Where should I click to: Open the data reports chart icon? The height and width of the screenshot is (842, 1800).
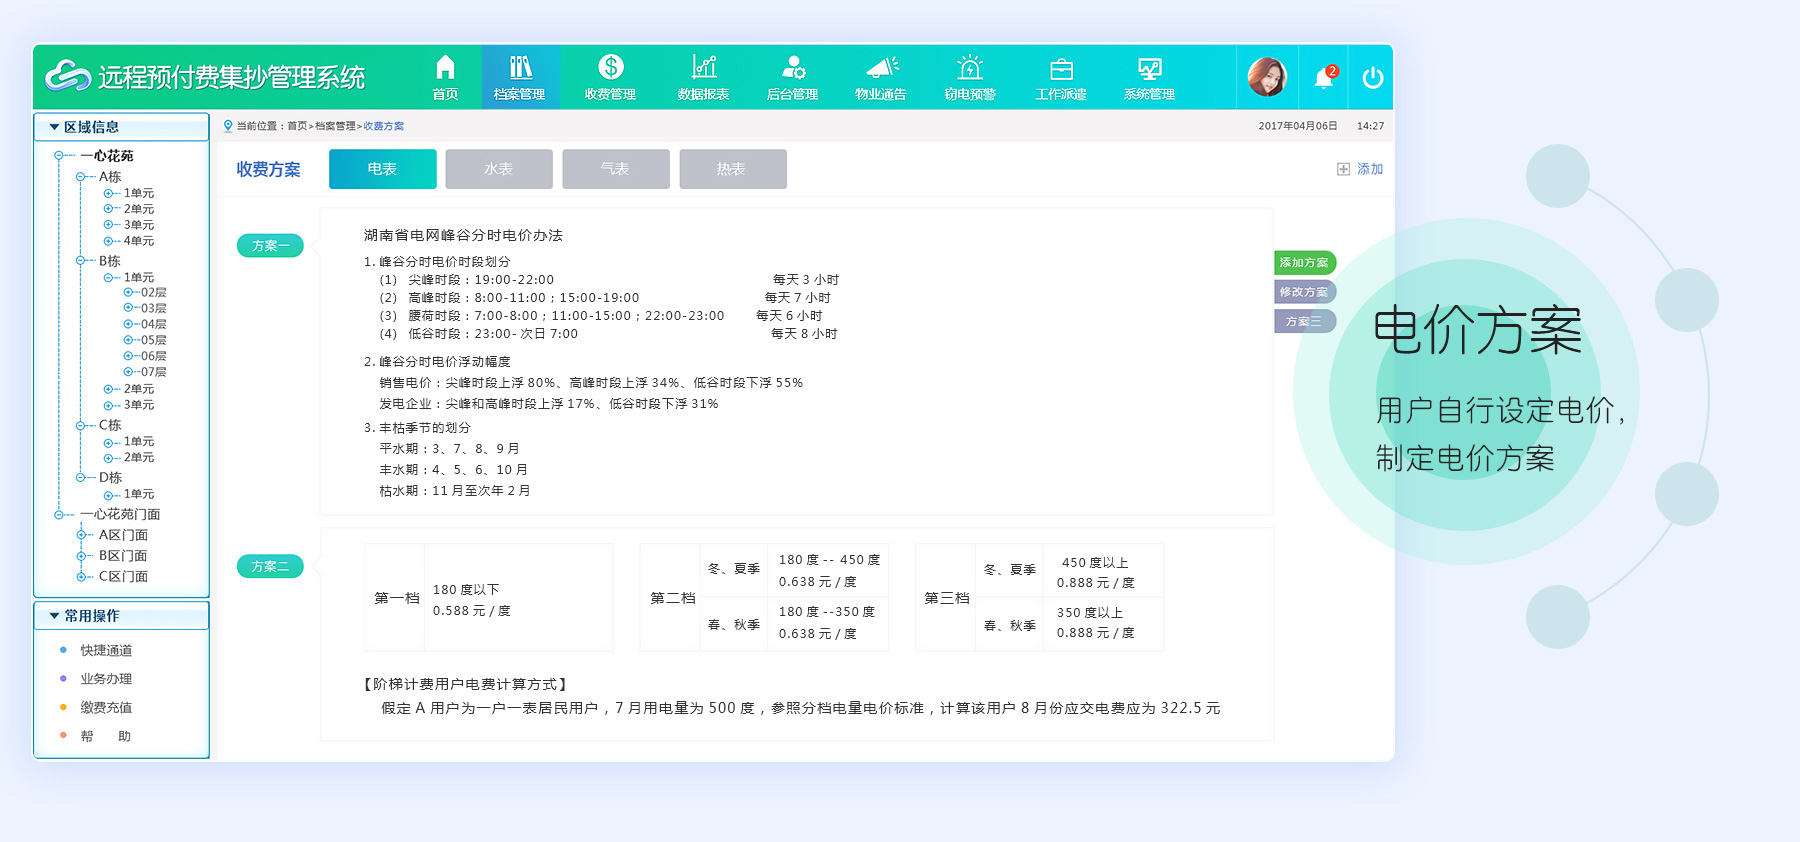point(703,67)
